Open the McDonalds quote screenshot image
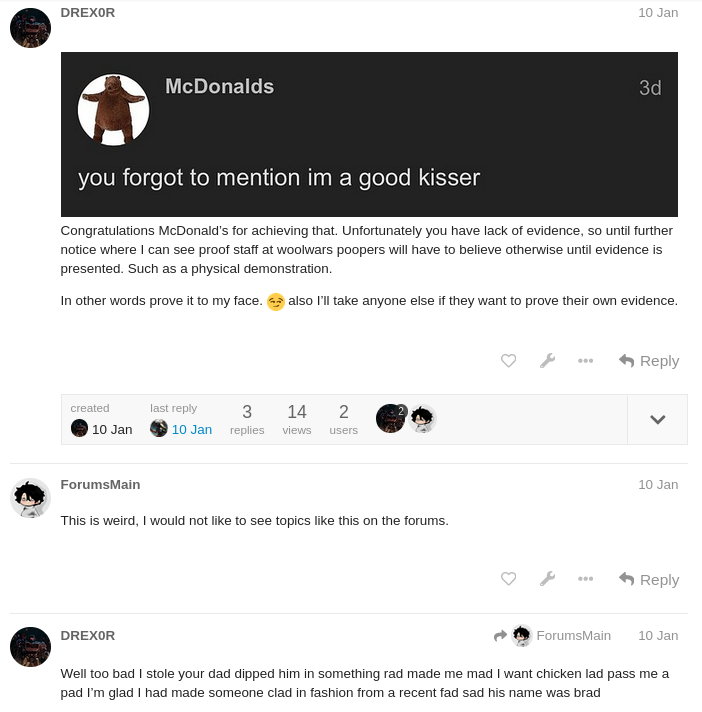This screenshot has height=712, width=702. 369,134
